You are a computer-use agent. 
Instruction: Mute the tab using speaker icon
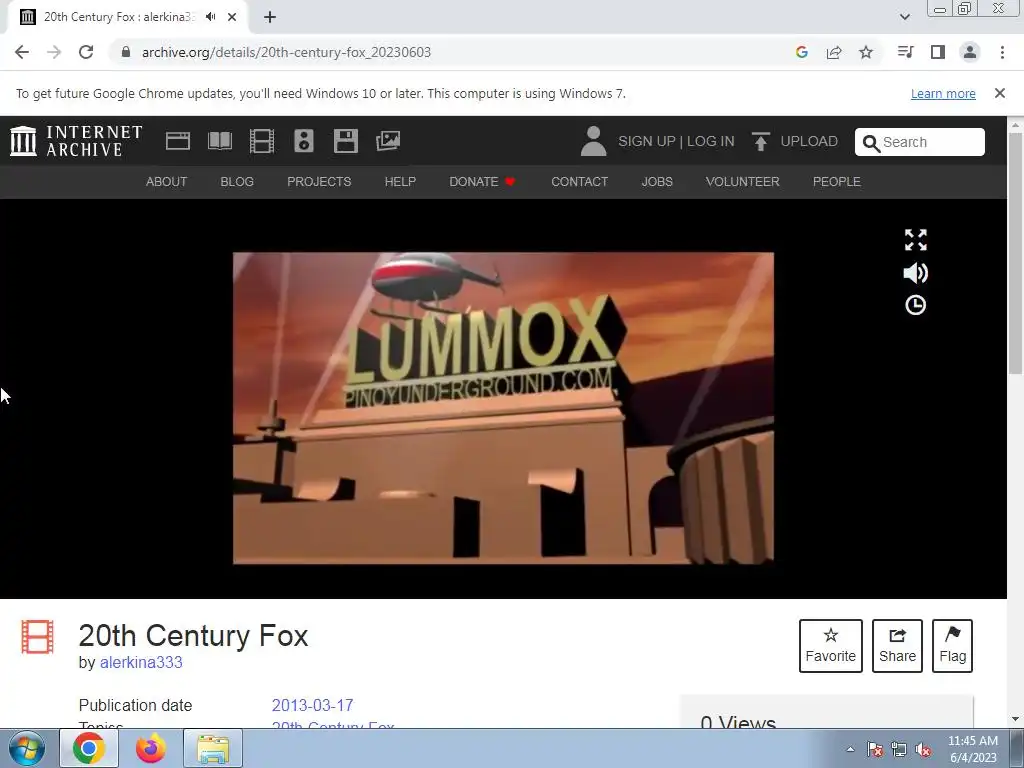point(210,17)
